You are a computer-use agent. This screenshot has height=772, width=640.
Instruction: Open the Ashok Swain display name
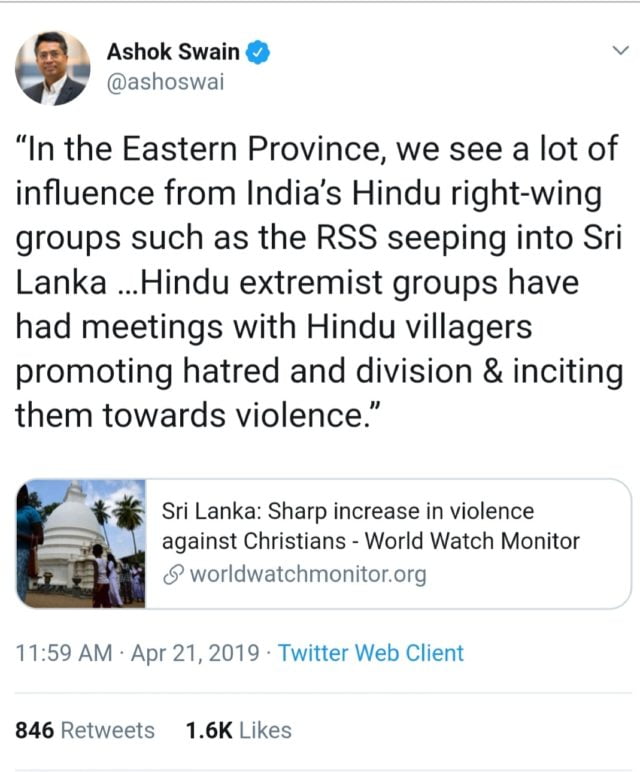174,52
